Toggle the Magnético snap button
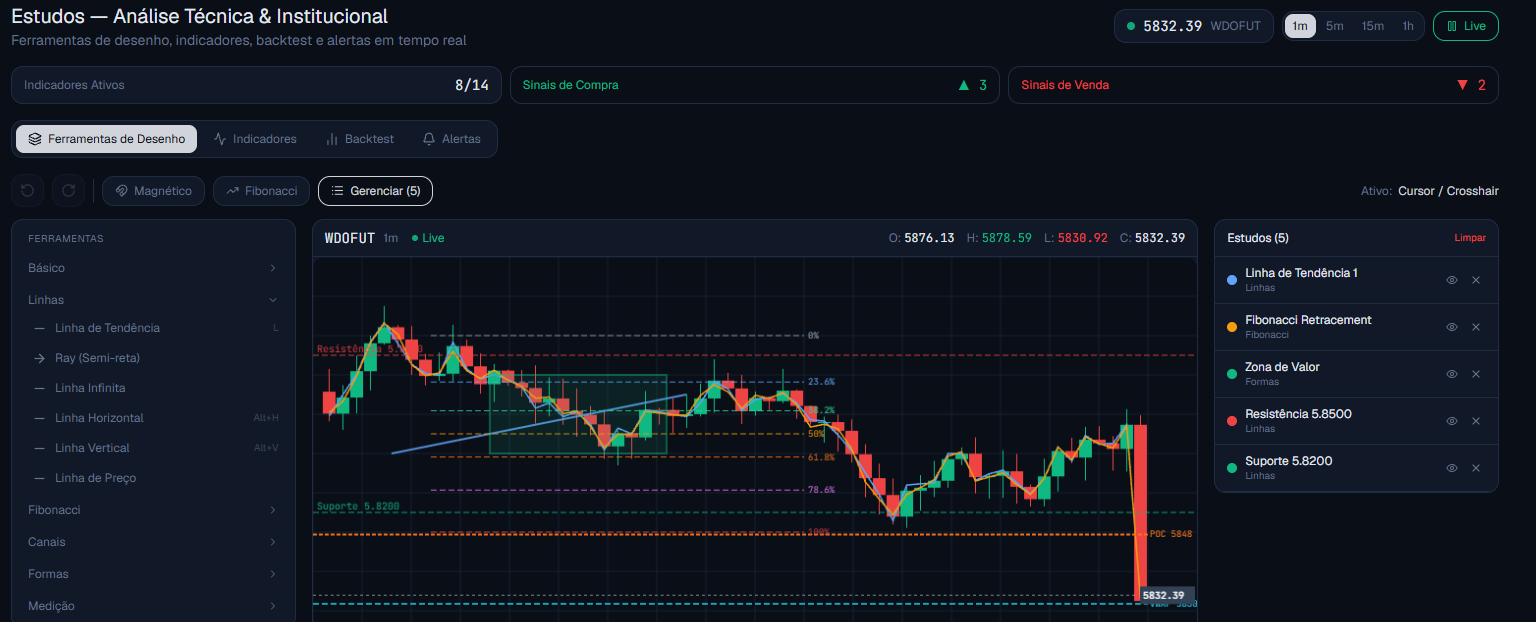 pos(153,190)
